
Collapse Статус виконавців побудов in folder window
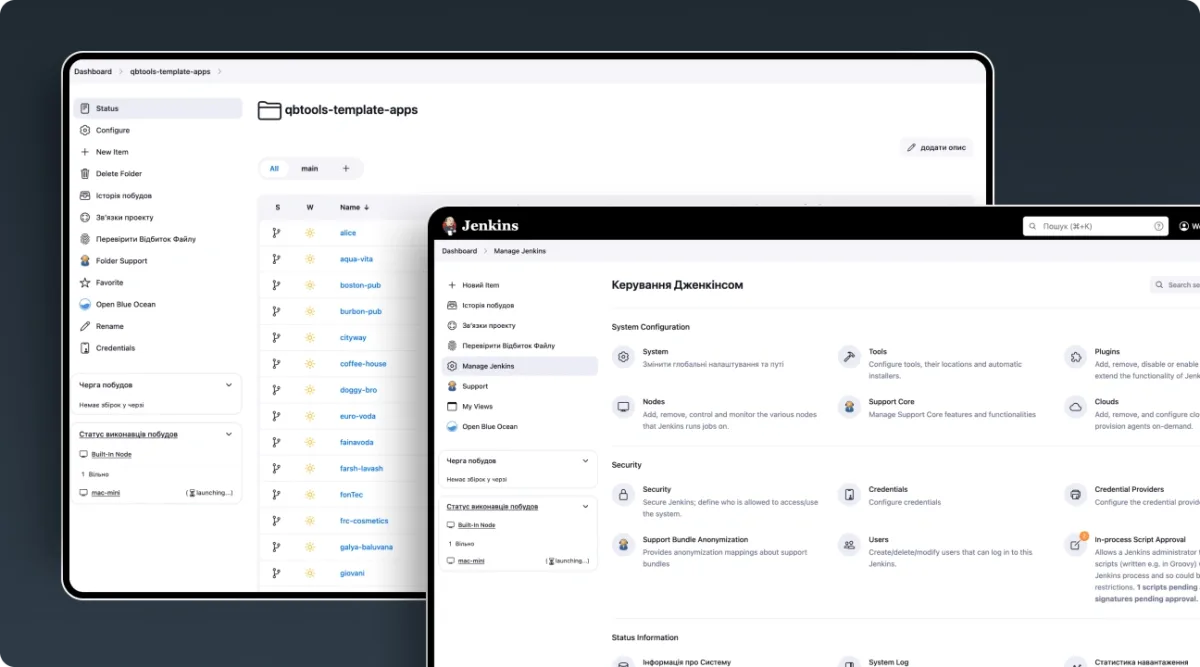click(x=230, y=434)
